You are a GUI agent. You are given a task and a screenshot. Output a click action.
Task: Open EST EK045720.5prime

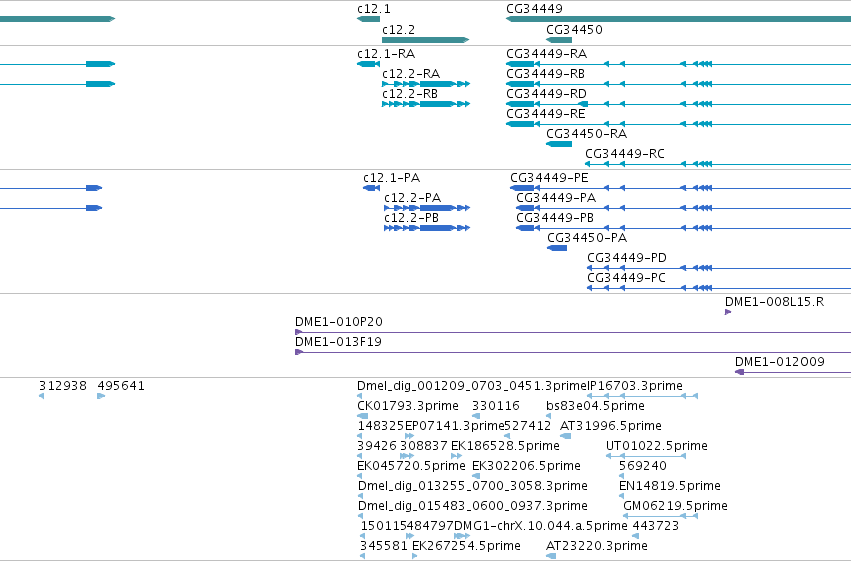coord(411,467)
